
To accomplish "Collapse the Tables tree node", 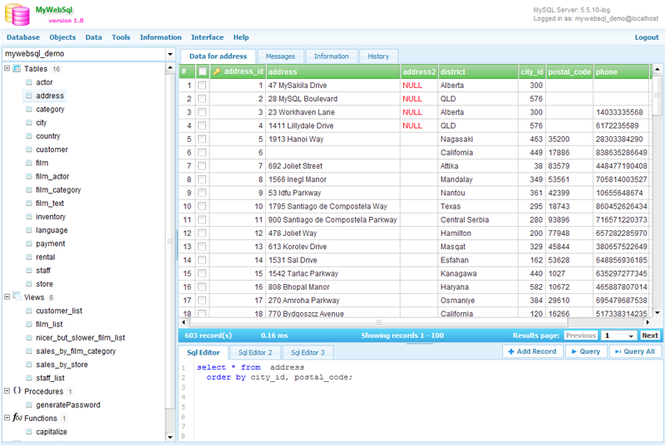I will (x=7, y=68).
